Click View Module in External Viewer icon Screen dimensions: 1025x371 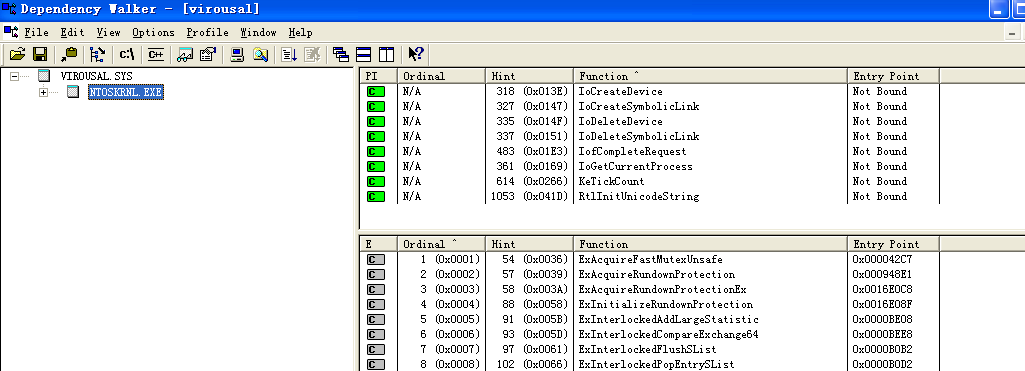186,54
